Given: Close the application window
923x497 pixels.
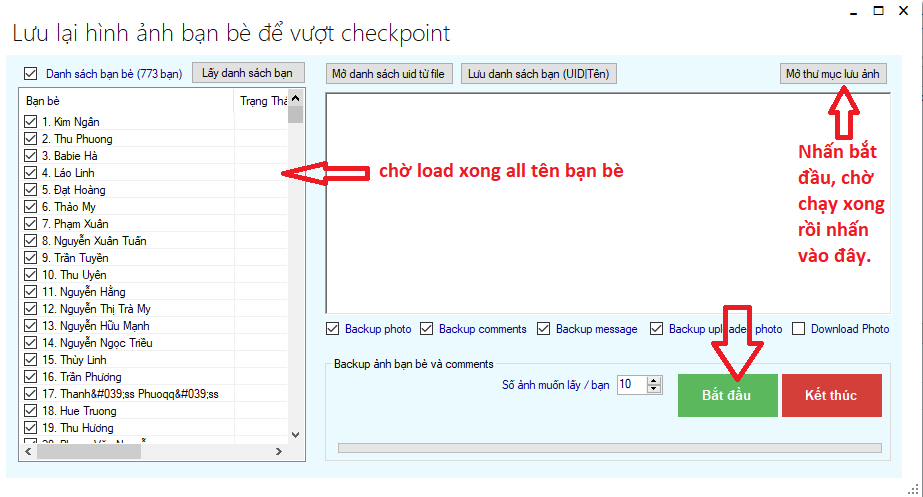Looking at the screenshot, I should point(904,11).
